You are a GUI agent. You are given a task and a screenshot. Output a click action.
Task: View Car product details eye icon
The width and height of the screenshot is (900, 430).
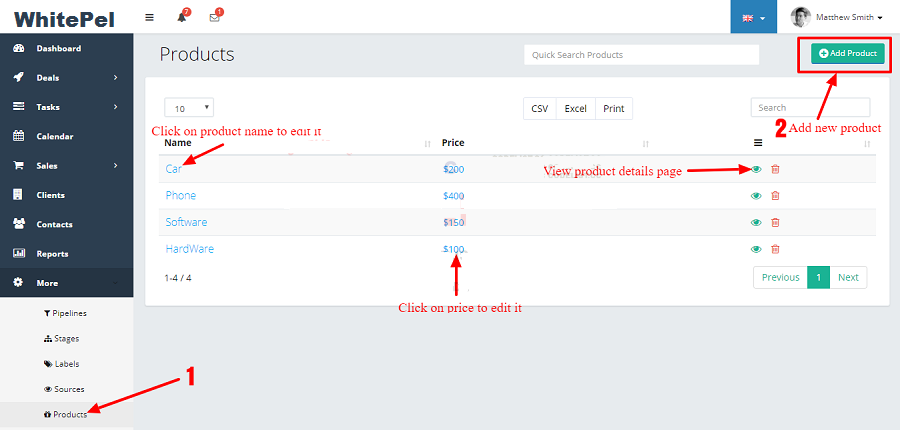click(756, 169)
